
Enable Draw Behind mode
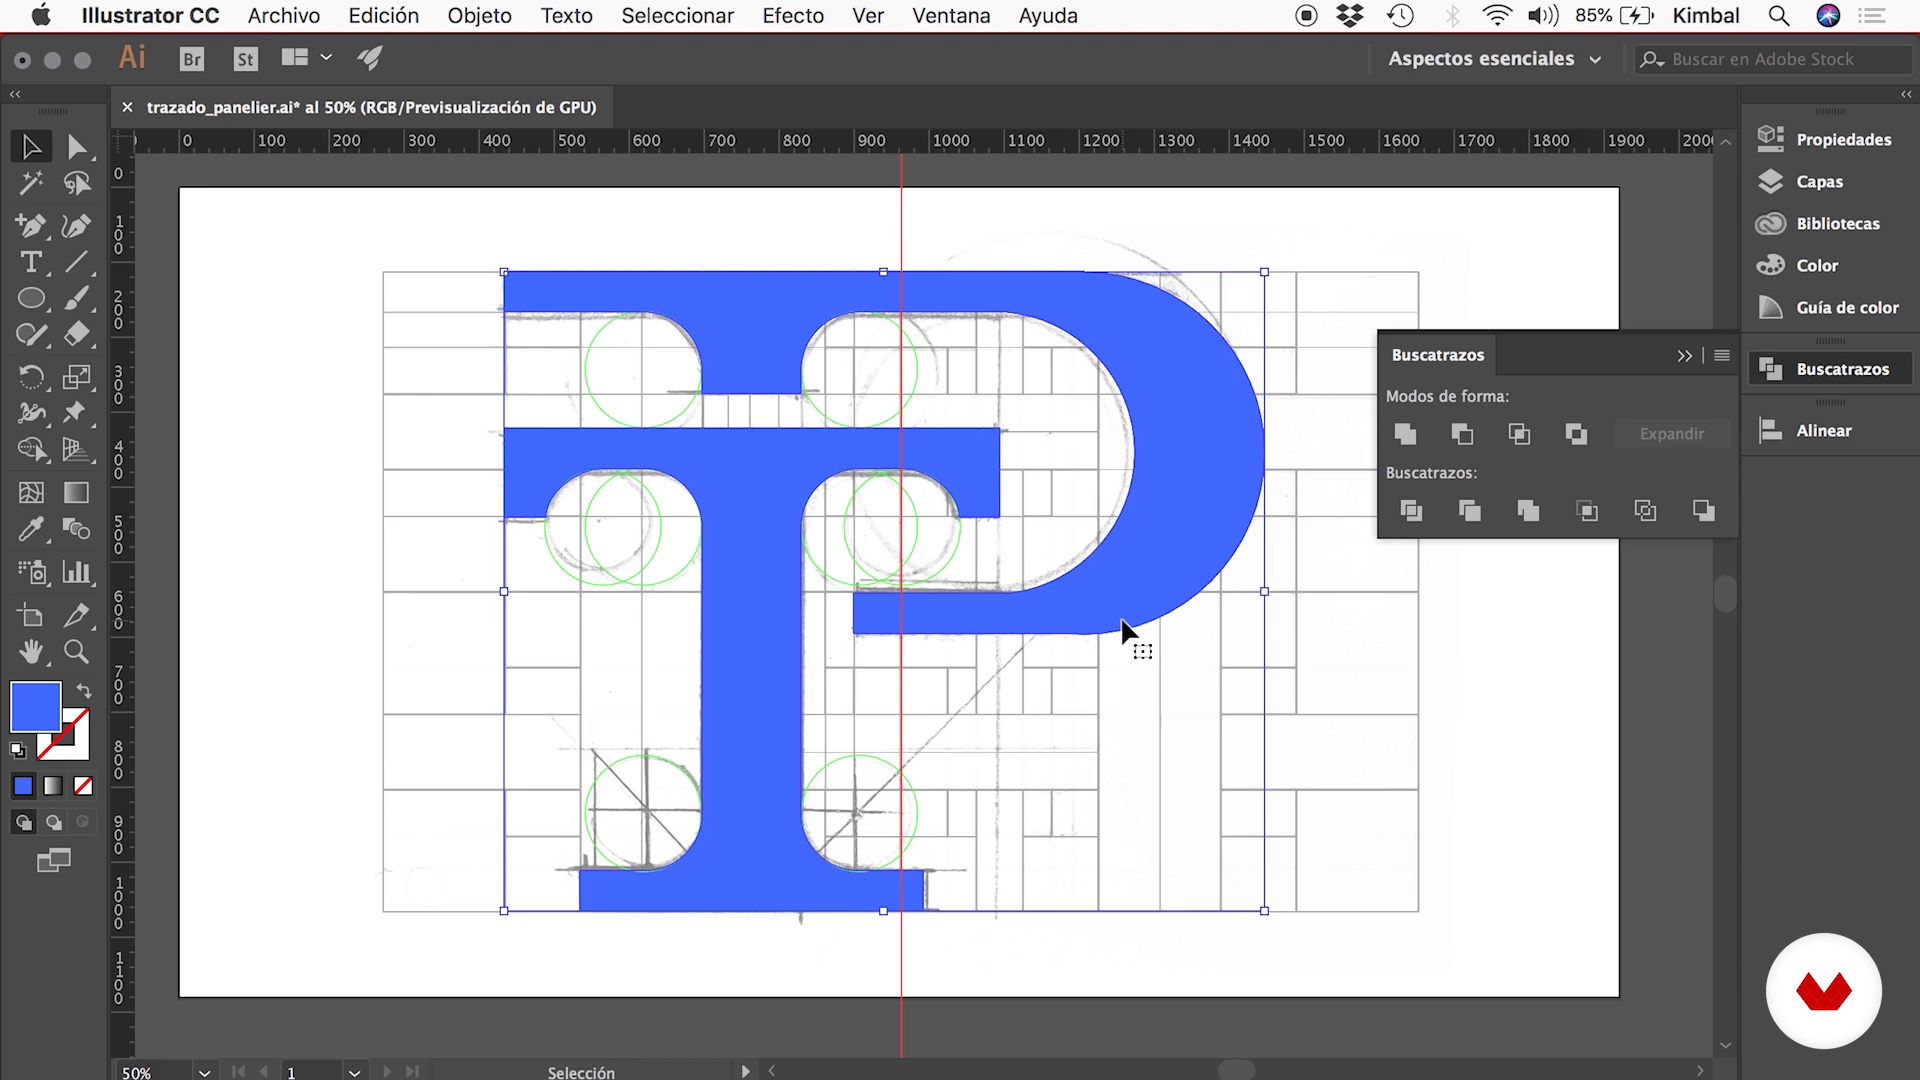pos(53,822)
